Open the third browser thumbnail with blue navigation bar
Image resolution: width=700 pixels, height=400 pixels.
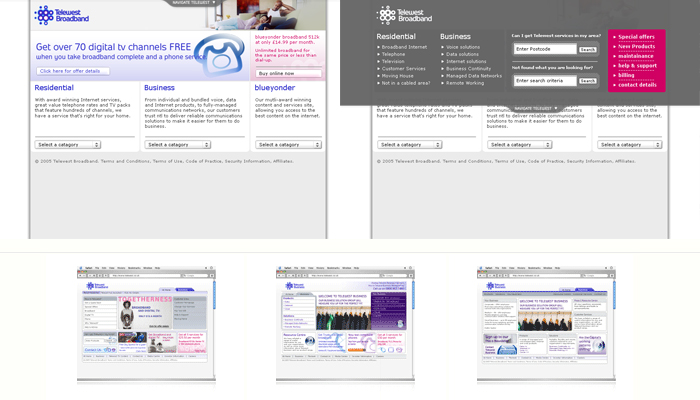[x=546, y=324]
